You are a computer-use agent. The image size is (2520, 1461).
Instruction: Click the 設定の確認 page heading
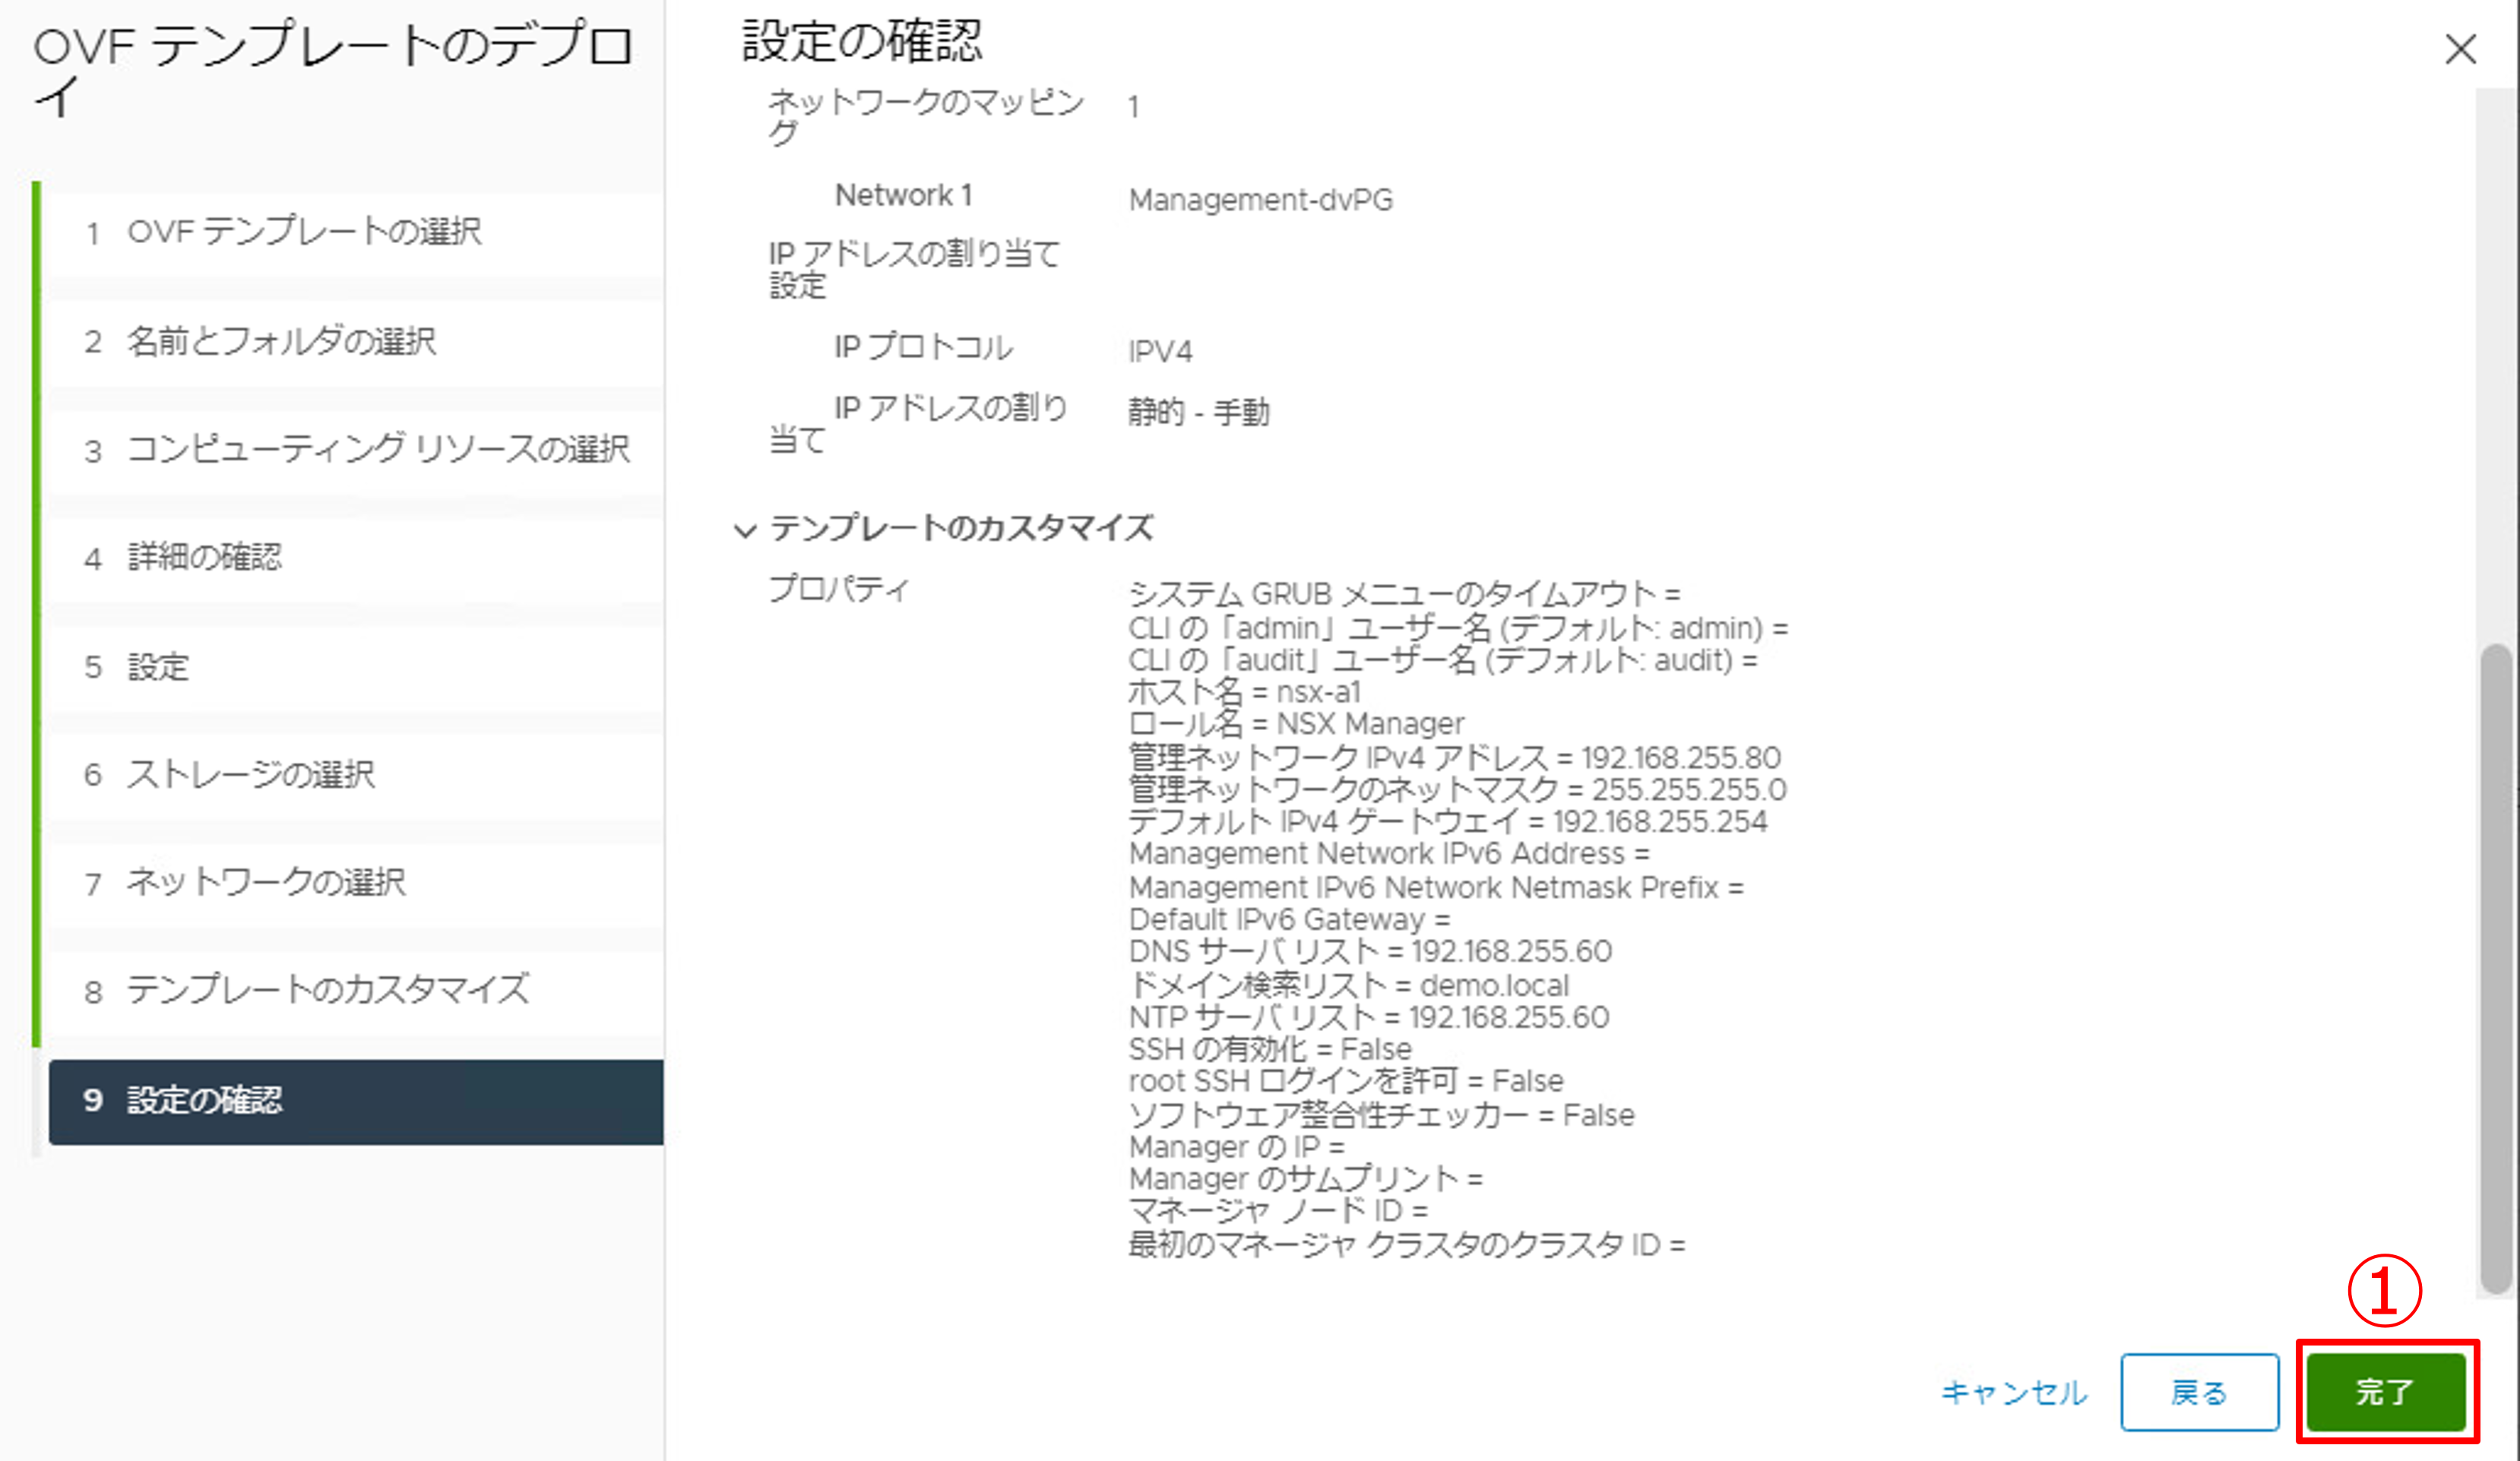pyautogui.click(x=861, y=42)
